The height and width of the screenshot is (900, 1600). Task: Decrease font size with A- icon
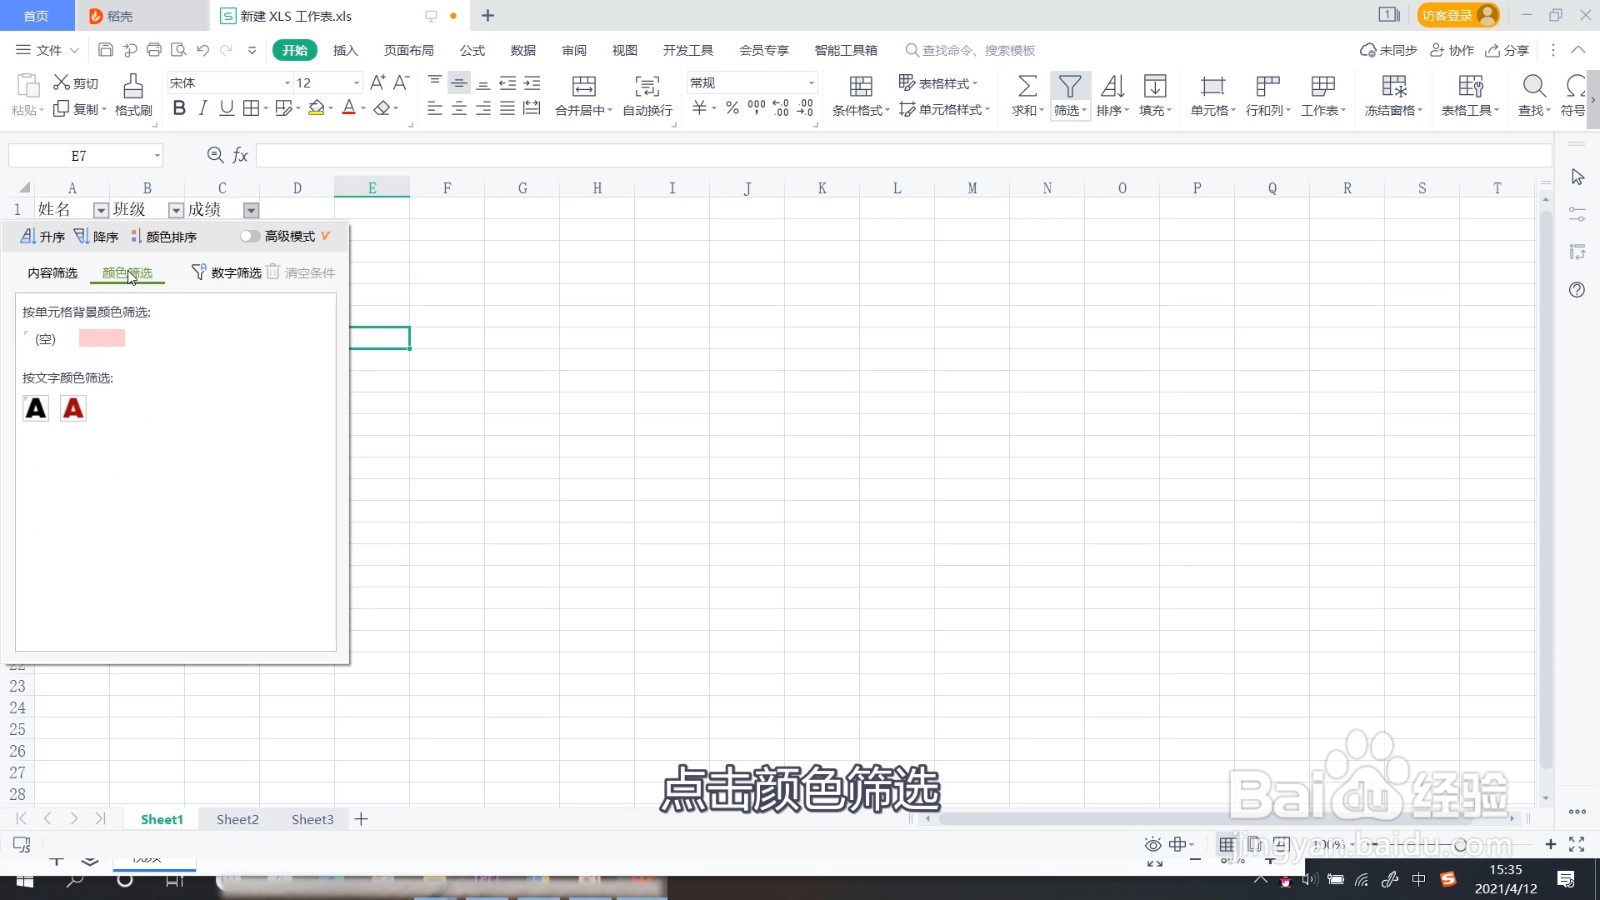[401, 83]
